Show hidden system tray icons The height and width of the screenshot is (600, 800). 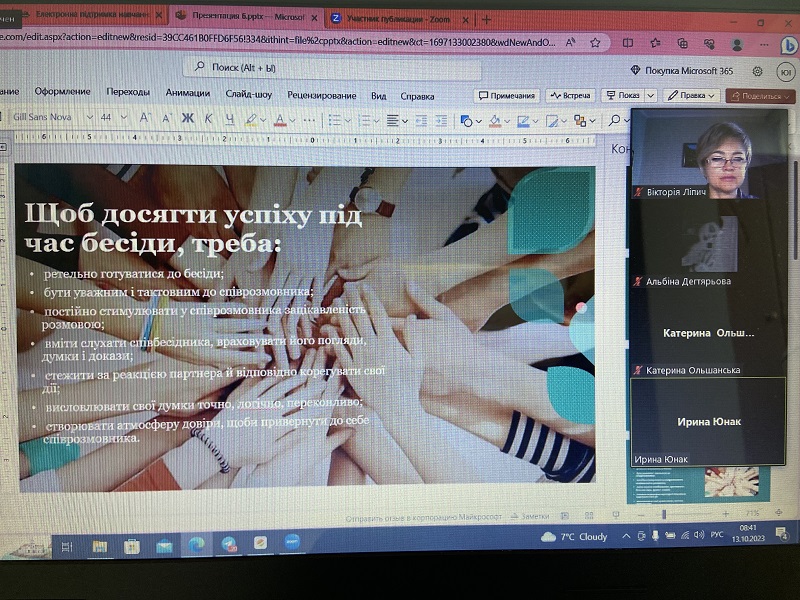pyautogui.click(x=626, y=536)
